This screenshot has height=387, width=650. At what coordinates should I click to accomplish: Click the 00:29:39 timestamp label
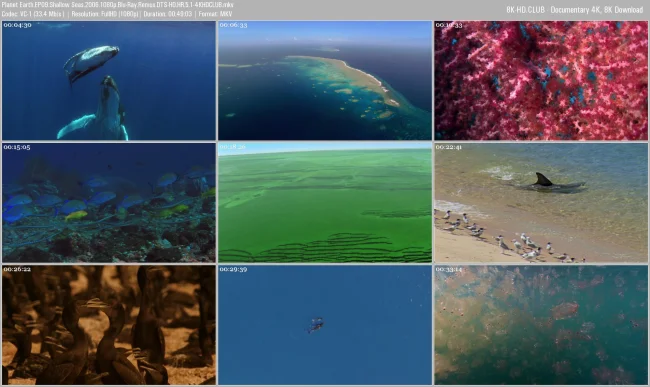click(233, 269)
